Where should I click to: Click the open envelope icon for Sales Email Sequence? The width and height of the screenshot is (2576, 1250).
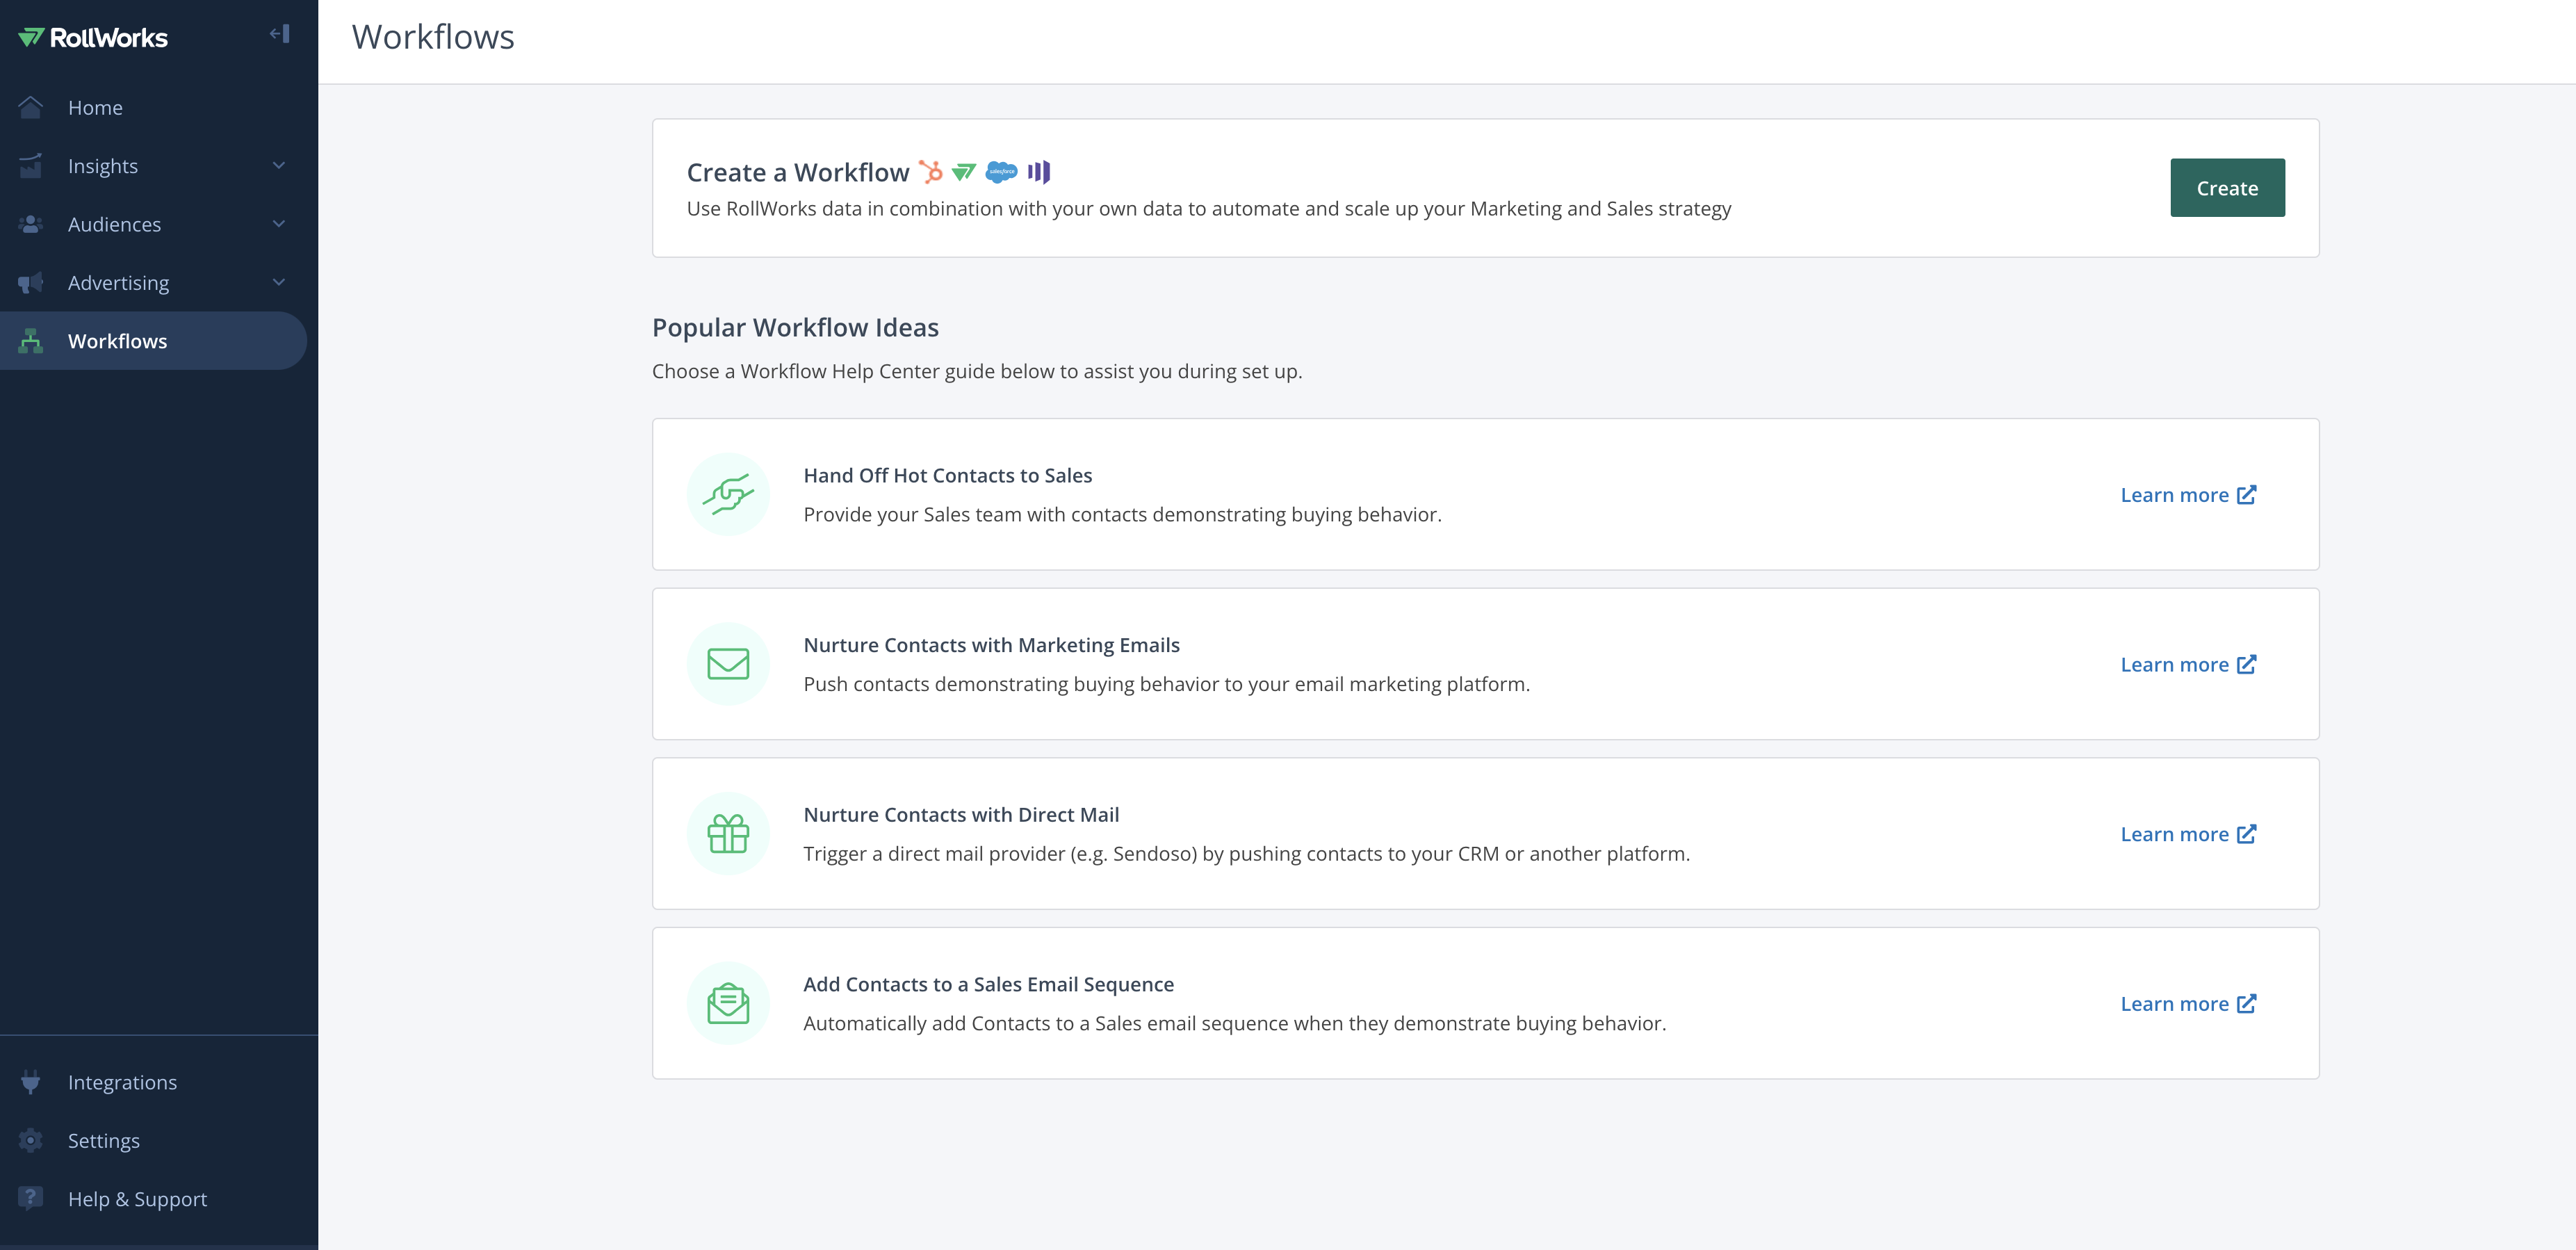(728, 1003)
